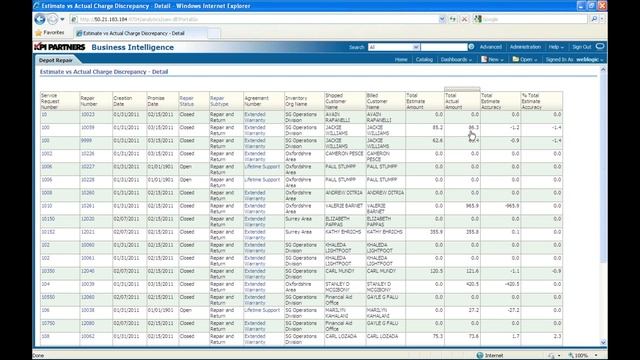Open repair number 10038 link

[x=88, y=311]
